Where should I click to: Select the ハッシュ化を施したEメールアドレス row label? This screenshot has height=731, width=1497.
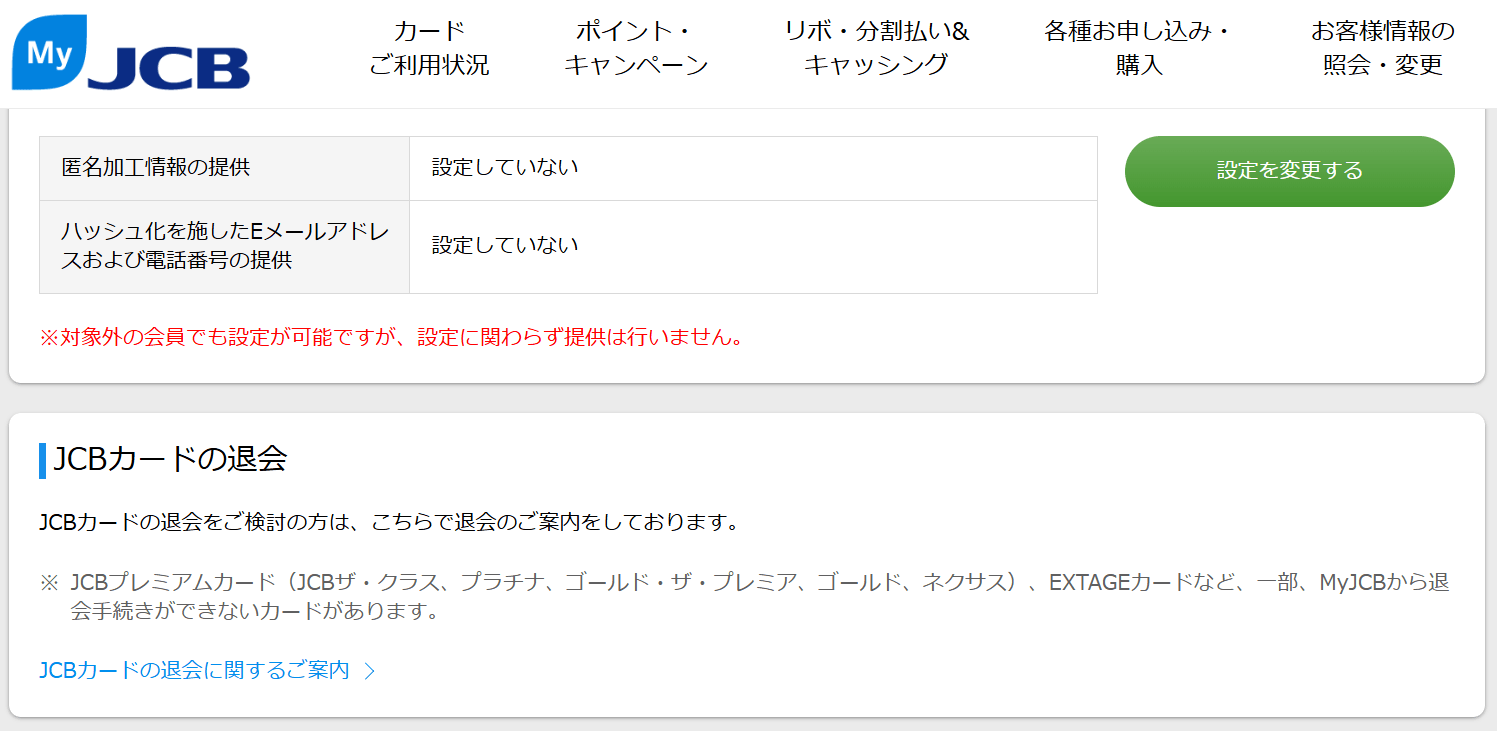pos(225,246)
